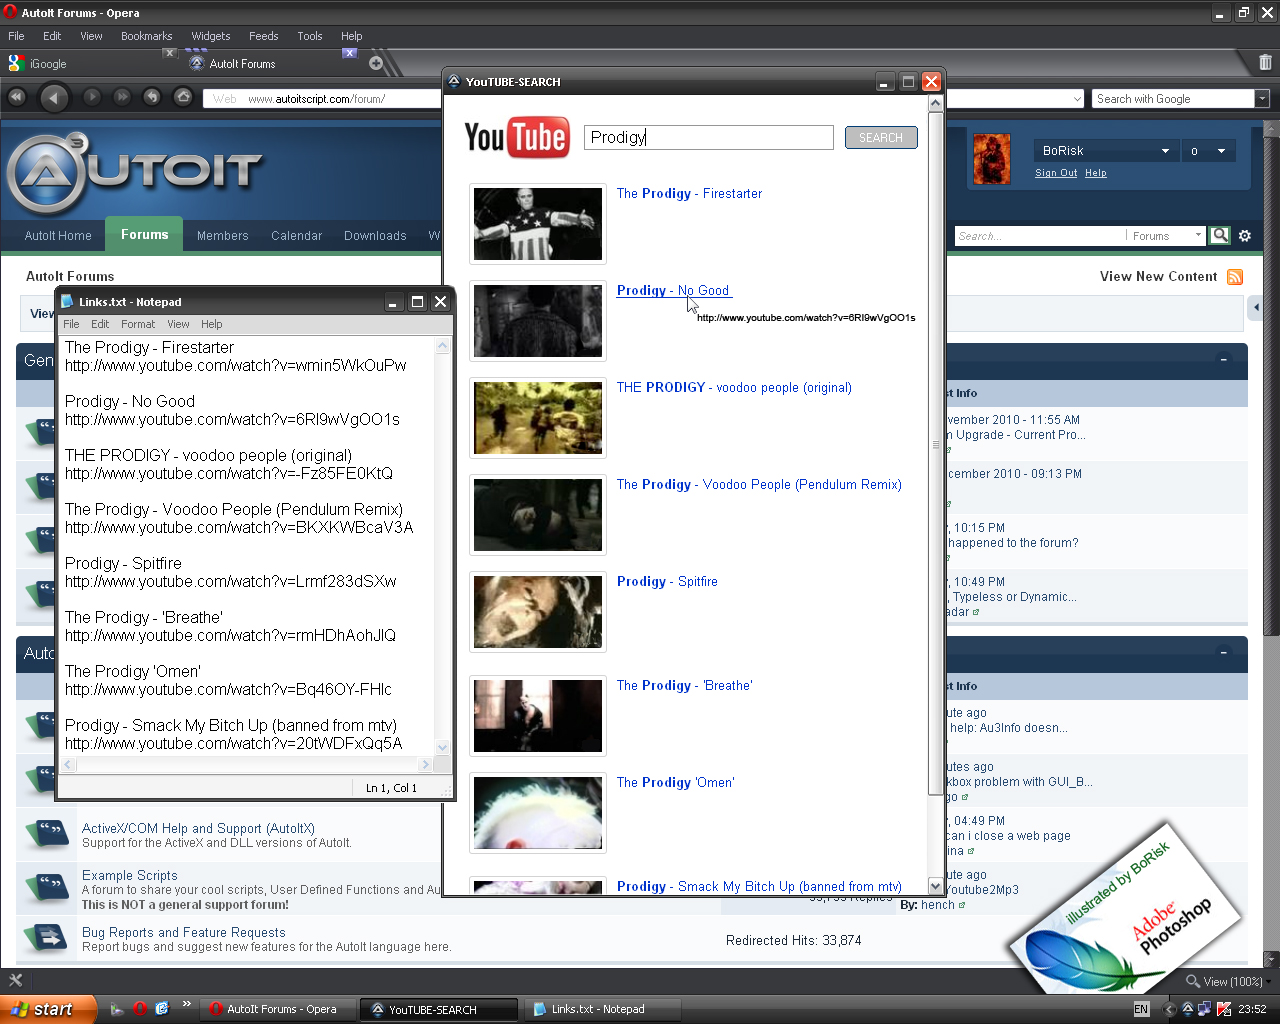Click the YouTube-Search results scroll down arrow
1280x1024 pixels.
[x=936, y=886]
